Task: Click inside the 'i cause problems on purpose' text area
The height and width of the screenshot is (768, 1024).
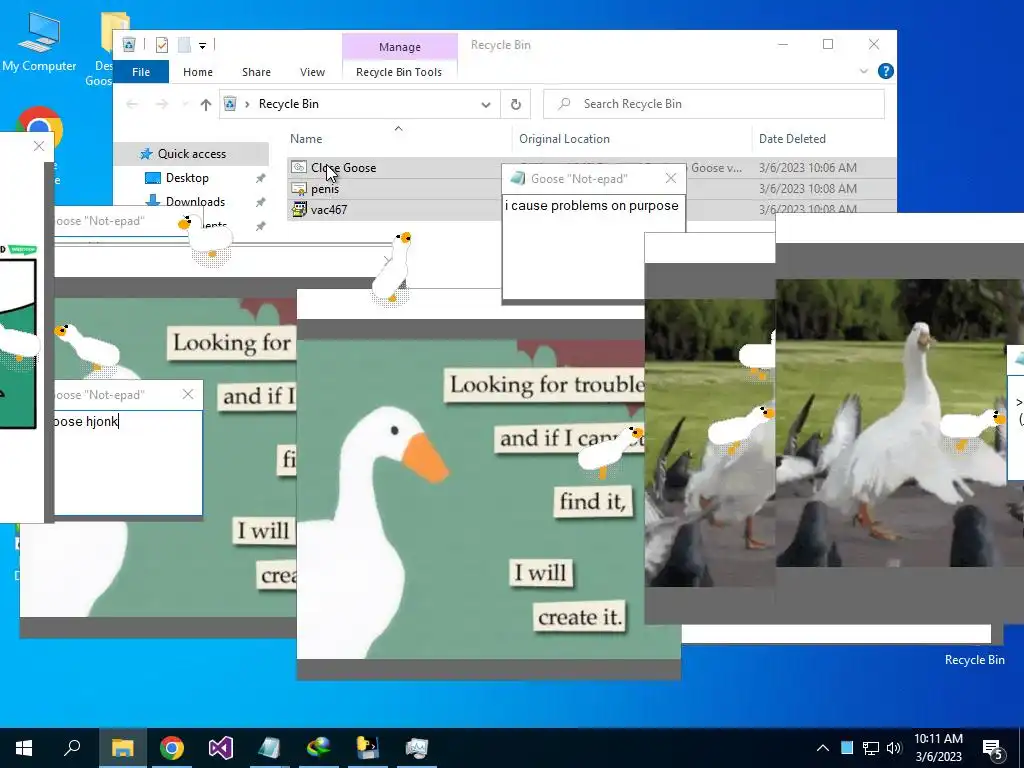Action: [593, 247]
